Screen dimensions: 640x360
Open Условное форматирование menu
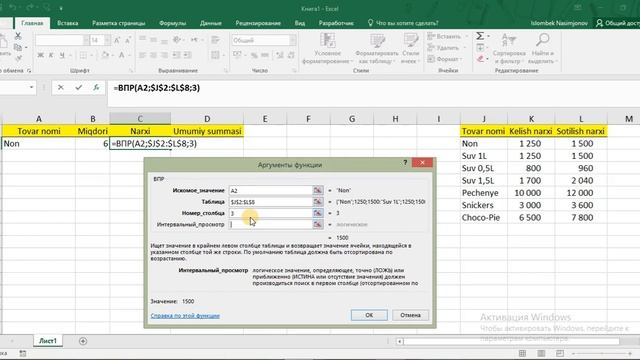(327, 49)
